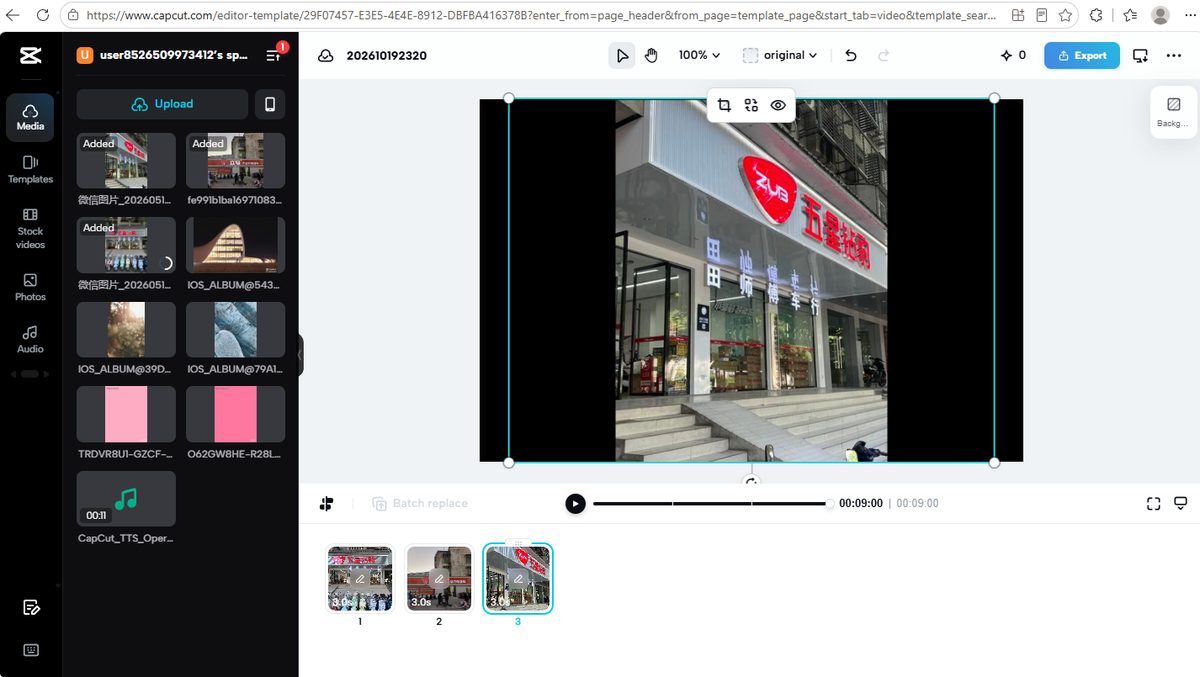Click the project name 202610192320
Screen dimensions: 1200x677
pos(387,56)
